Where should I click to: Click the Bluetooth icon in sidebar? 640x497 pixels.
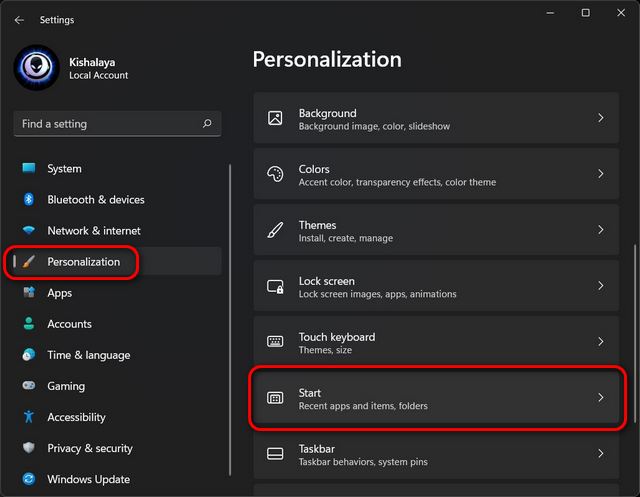click(29, 199)
